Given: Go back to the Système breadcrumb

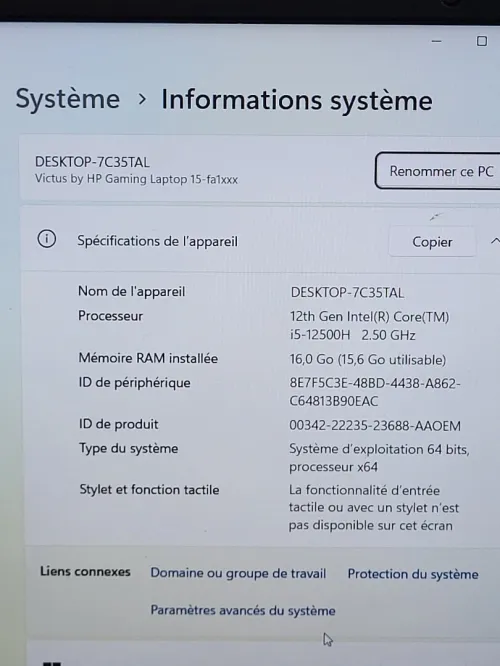Looking at the screenshot, I should click(x=68, y=99).
